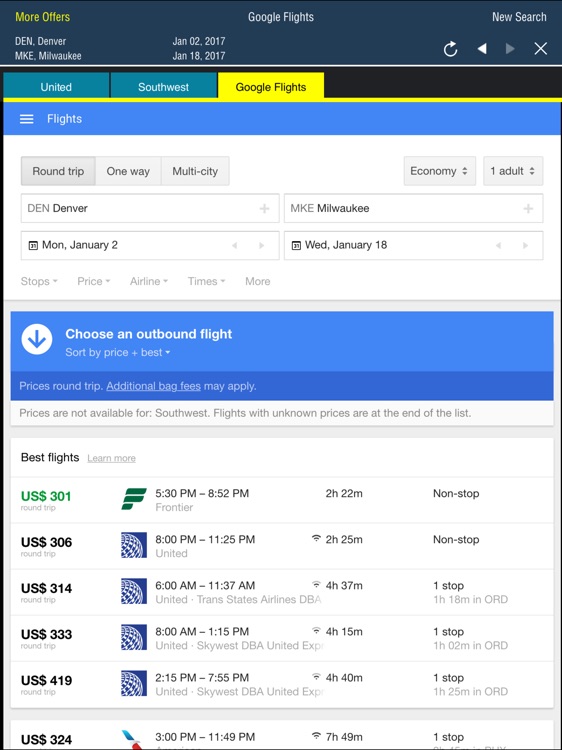Select the One way option
Viewport: 562px width, 750px height.
[x=128, y=171]
